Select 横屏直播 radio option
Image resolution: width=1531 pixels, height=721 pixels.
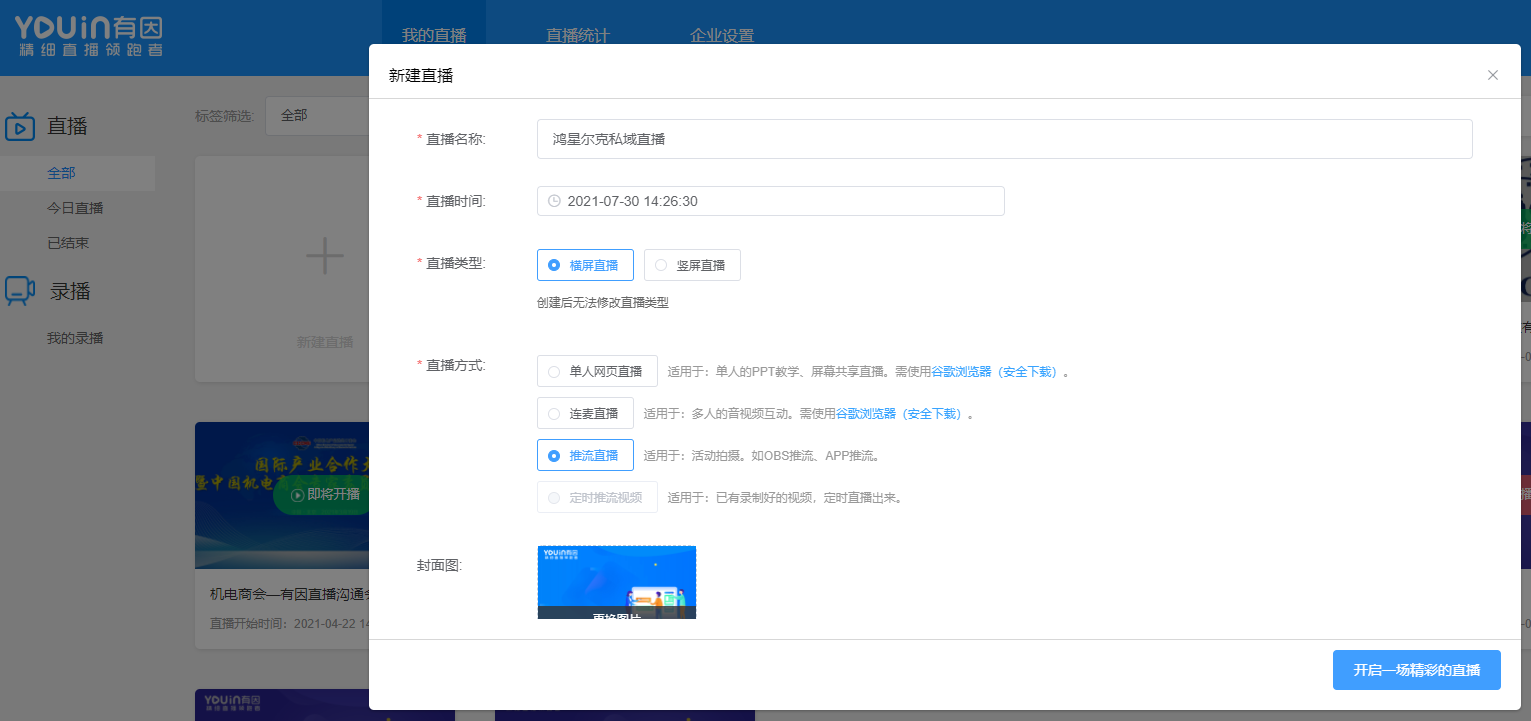585,265
